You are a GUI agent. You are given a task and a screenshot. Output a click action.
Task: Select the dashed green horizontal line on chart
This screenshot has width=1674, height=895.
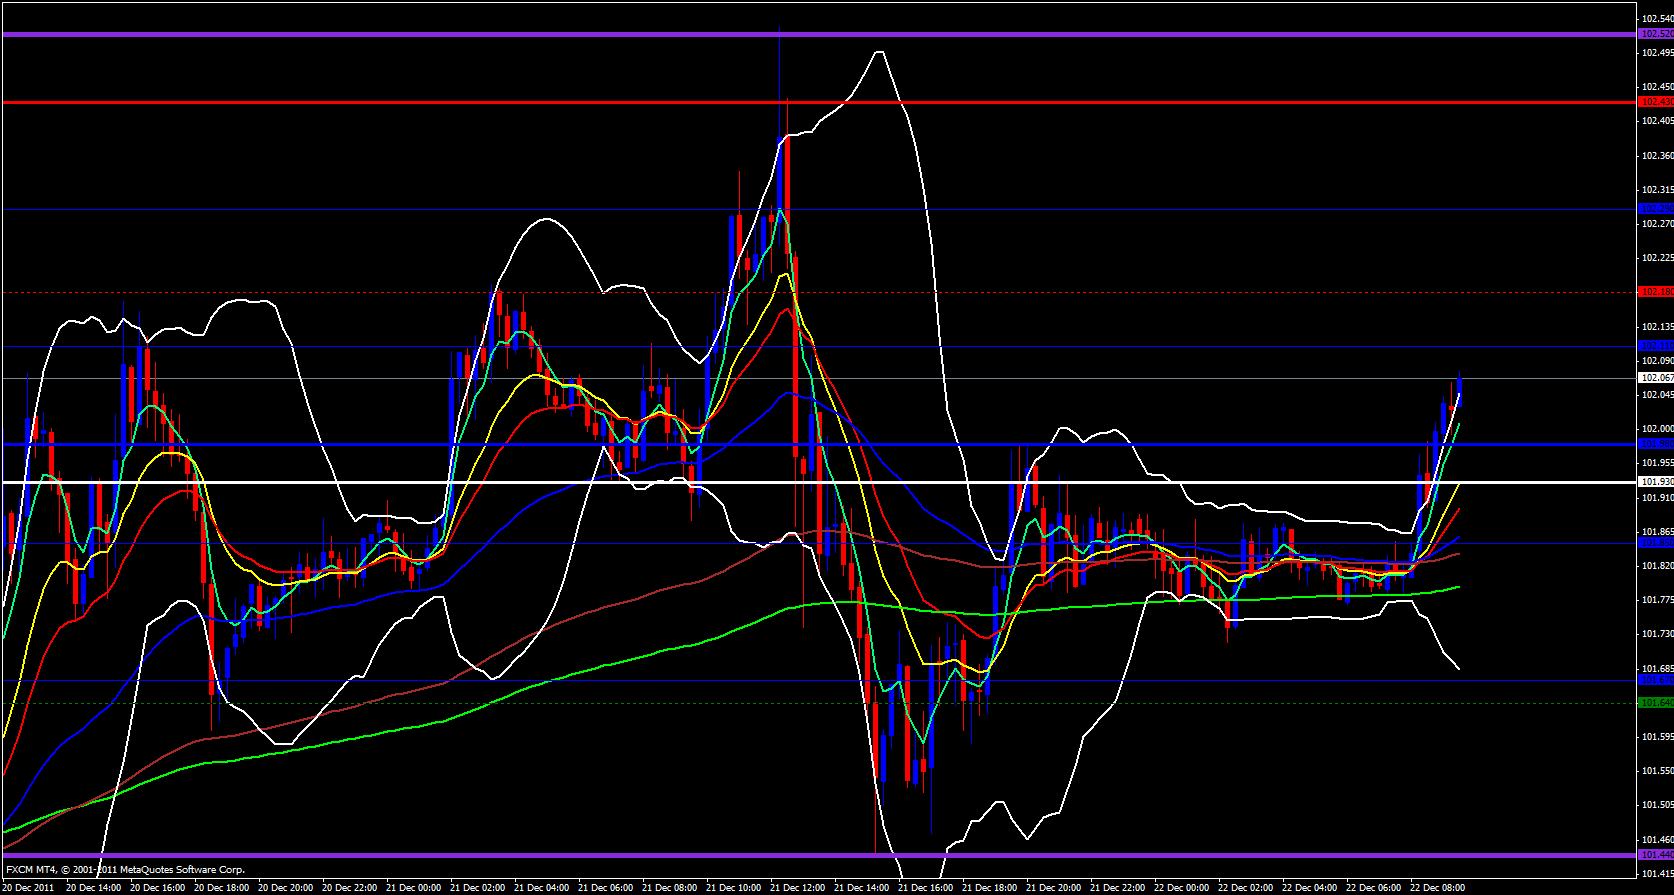tap(818, 703)
